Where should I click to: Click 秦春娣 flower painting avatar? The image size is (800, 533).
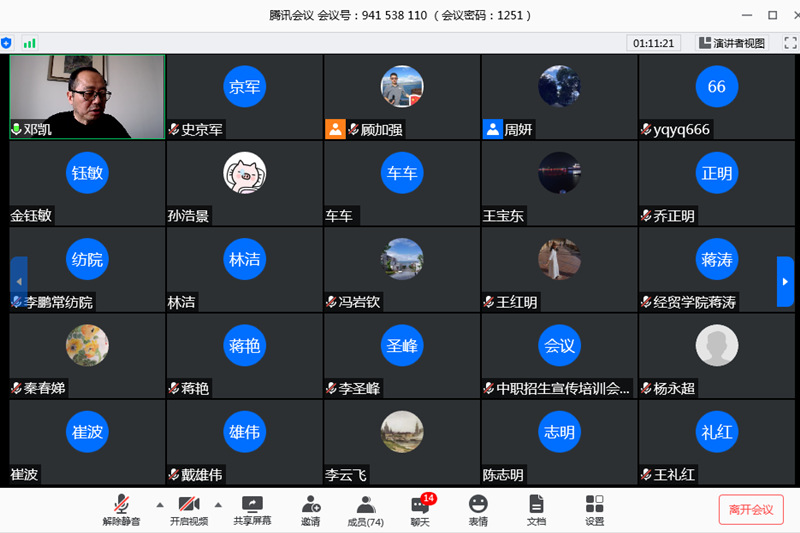[87, 345]
